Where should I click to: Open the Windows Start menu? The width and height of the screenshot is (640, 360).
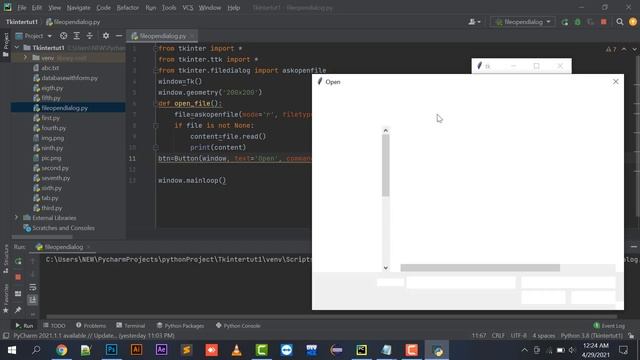coord(11,350)
